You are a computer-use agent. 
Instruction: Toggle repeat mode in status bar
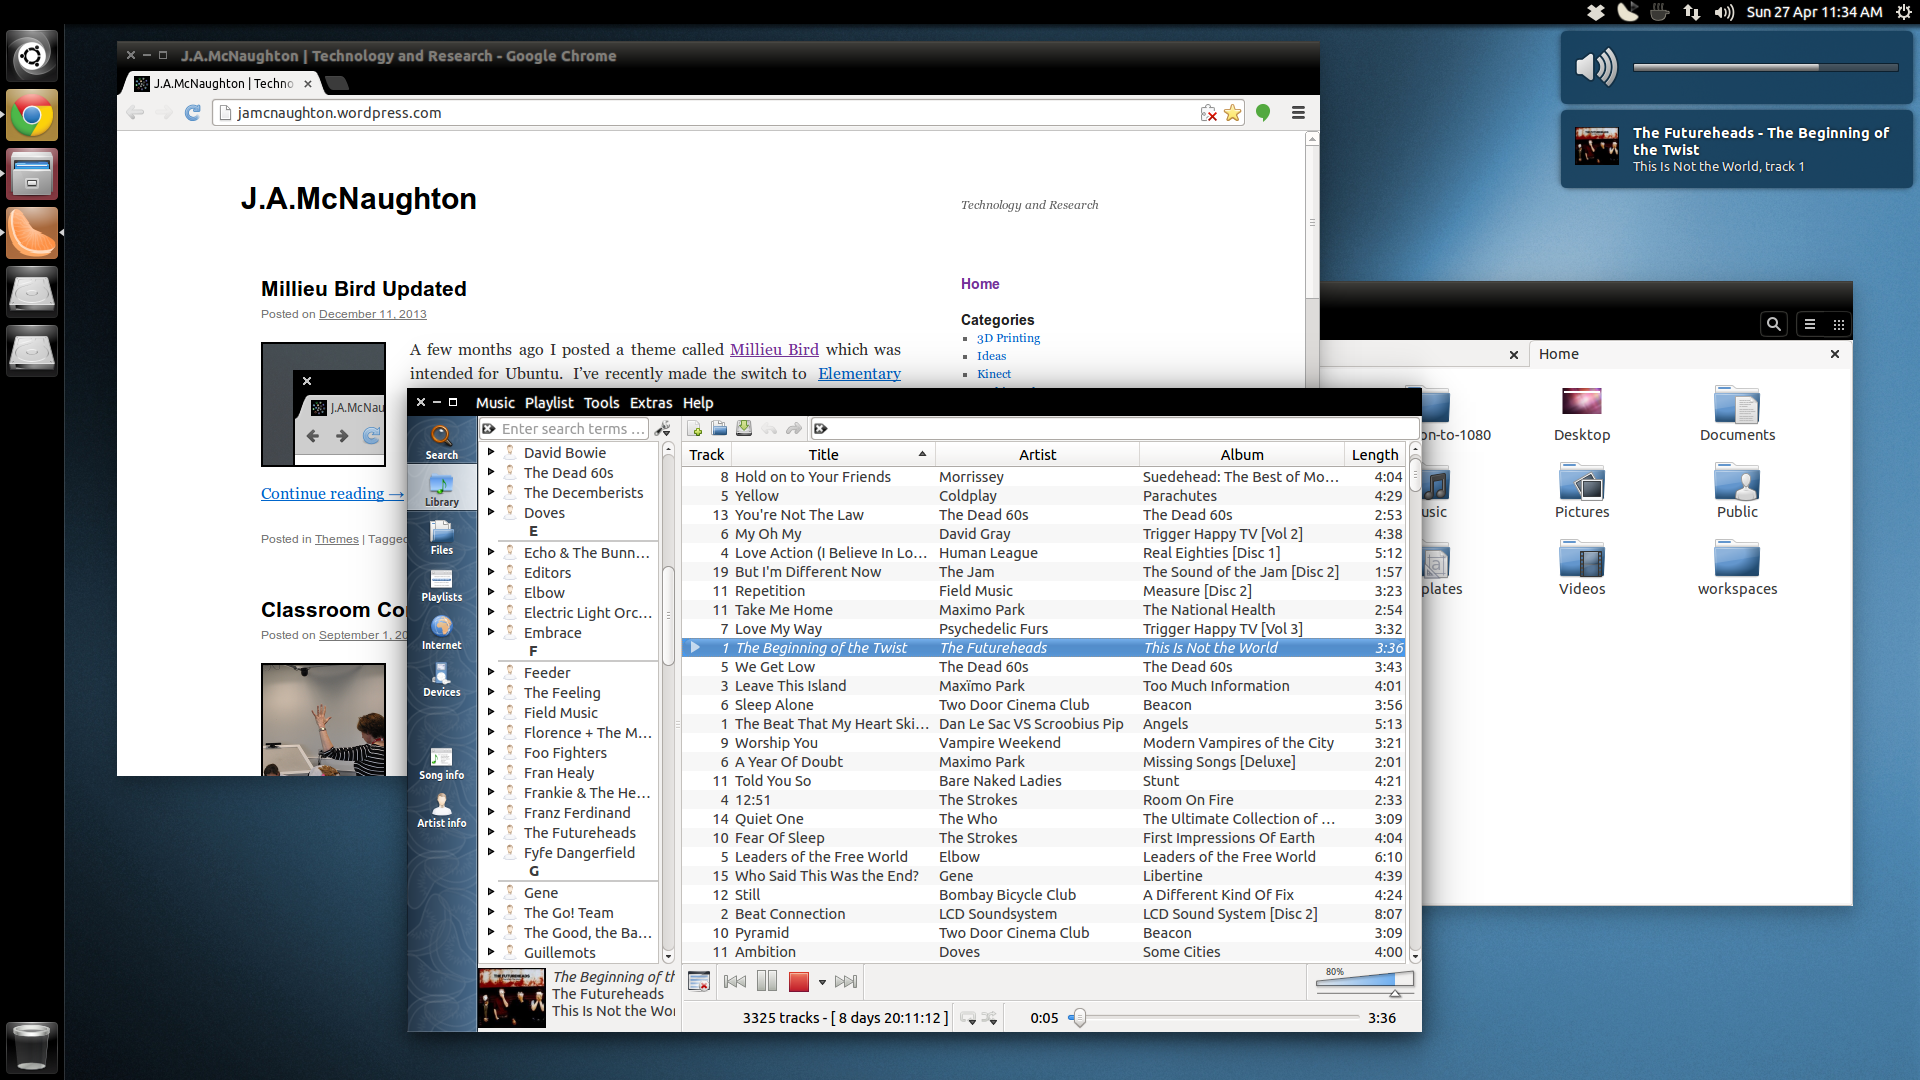[968, 1018]
